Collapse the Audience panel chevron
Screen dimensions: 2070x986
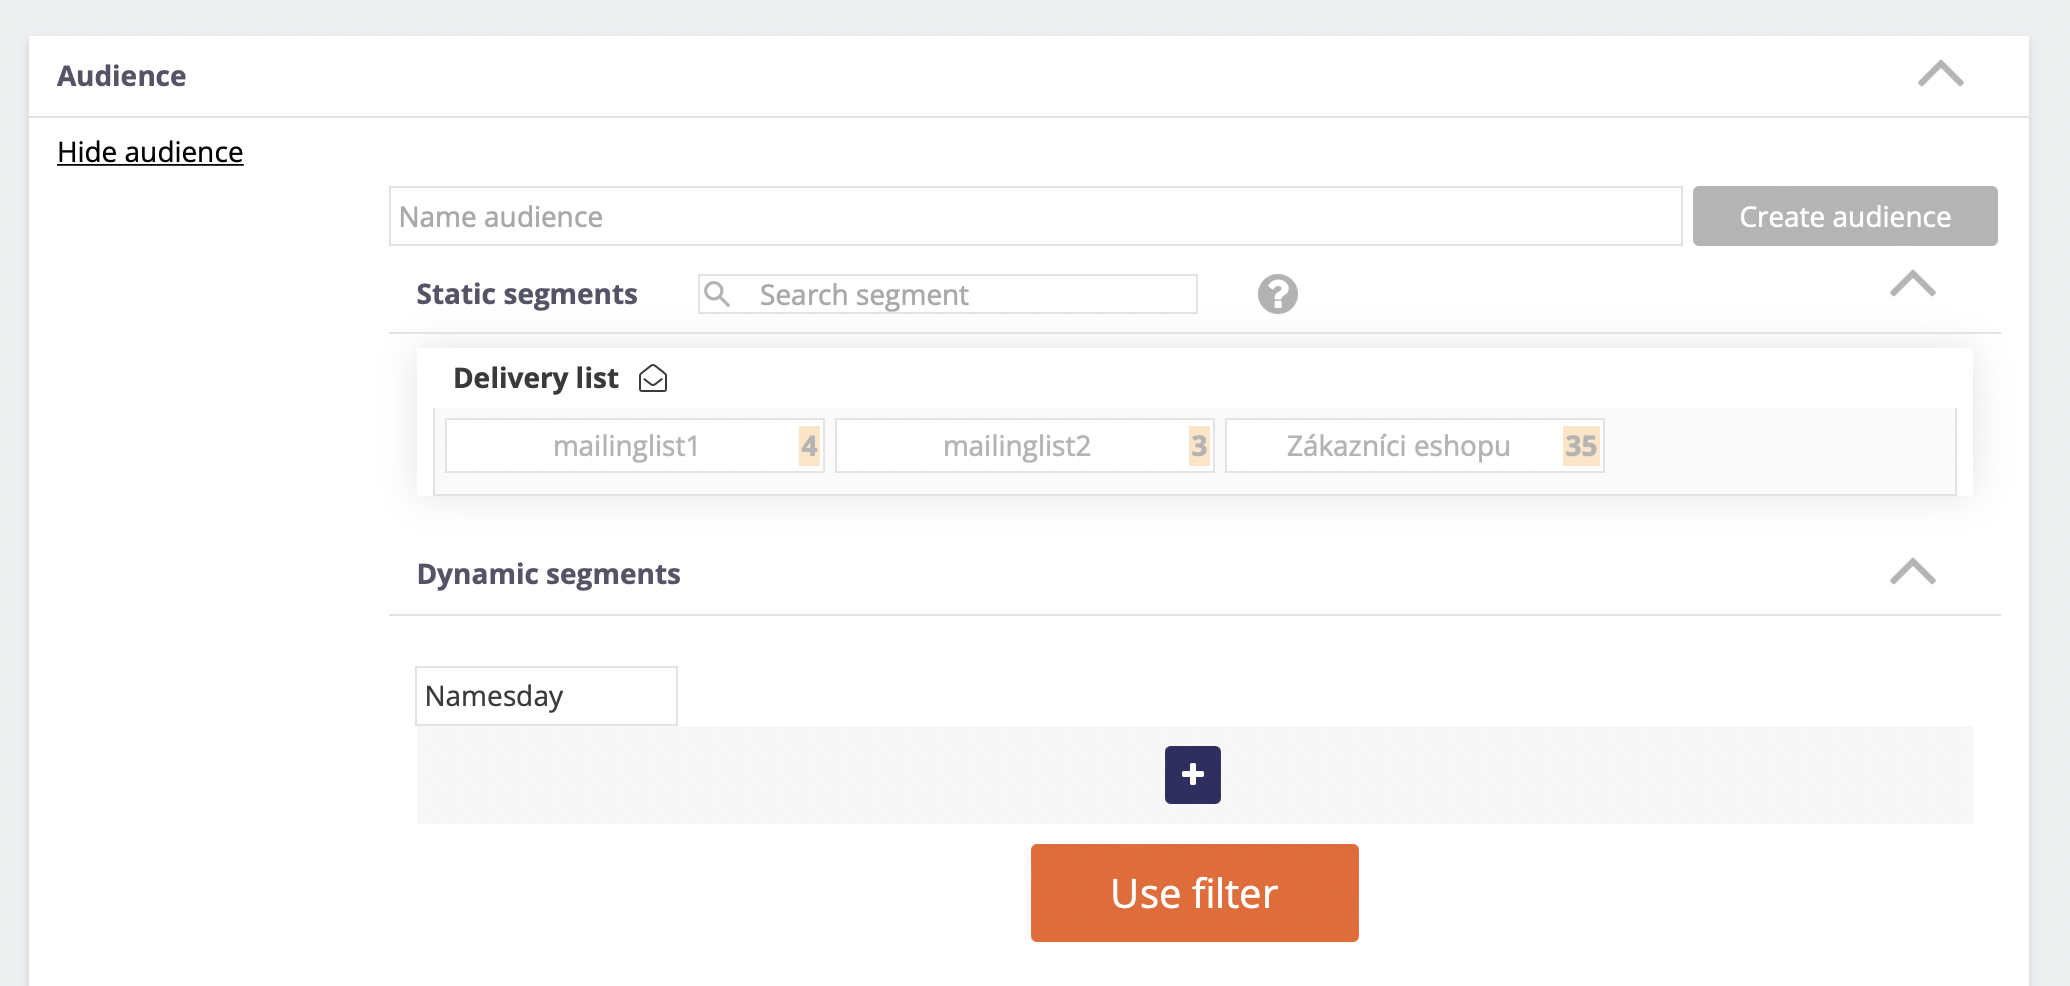pyautogui.click(x=1941, y=74)
